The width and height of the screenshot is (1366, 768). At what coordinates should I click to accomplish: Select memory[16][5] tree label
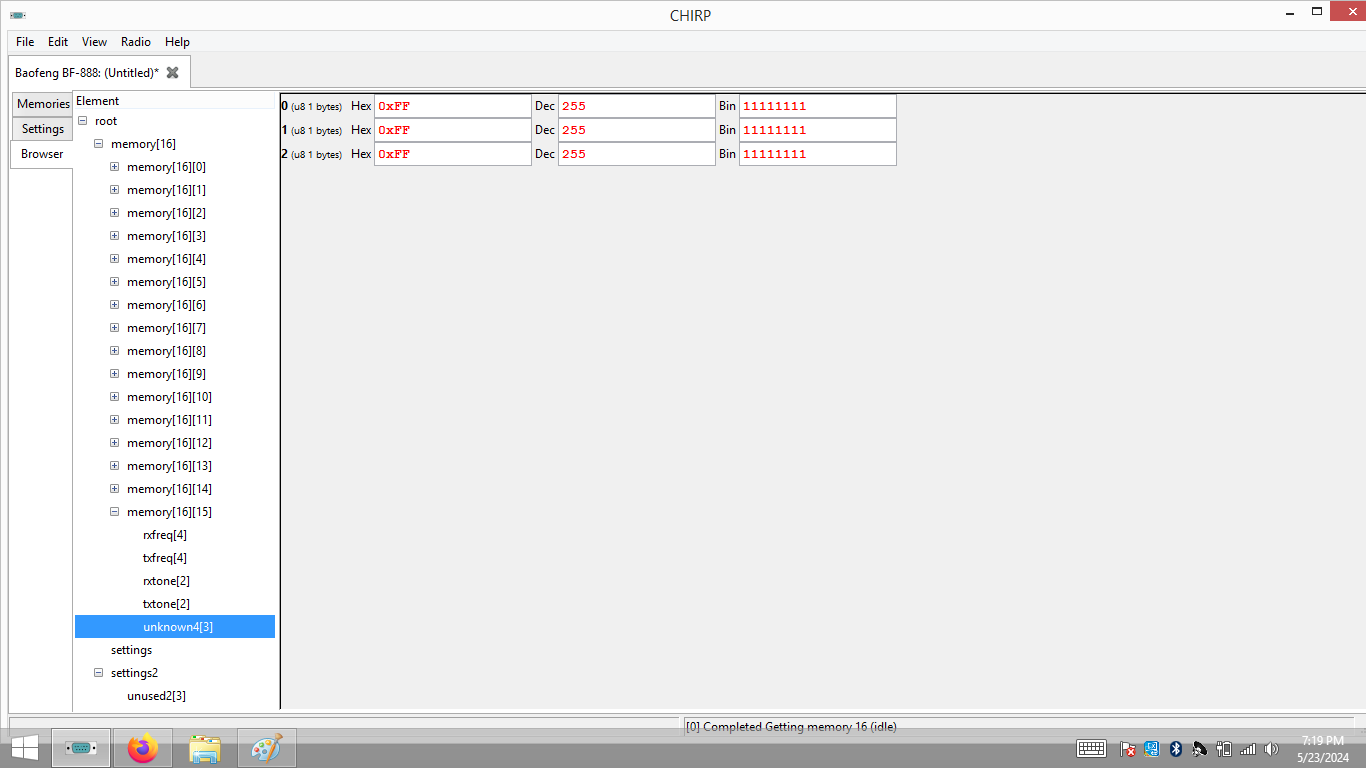pyautogui.click(x=166, y=282)
